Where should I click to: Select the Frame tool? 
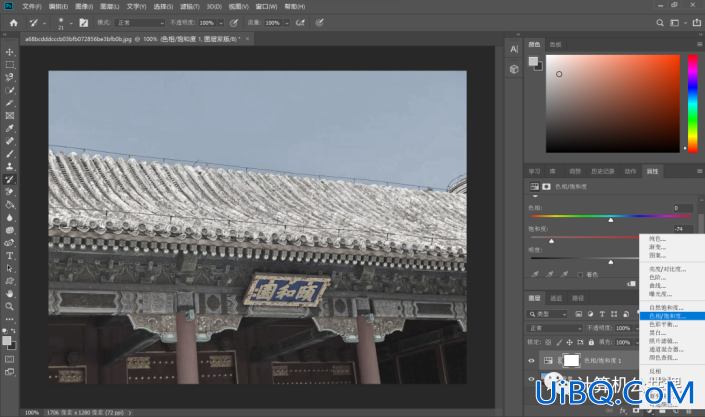[x=9, y=116]
